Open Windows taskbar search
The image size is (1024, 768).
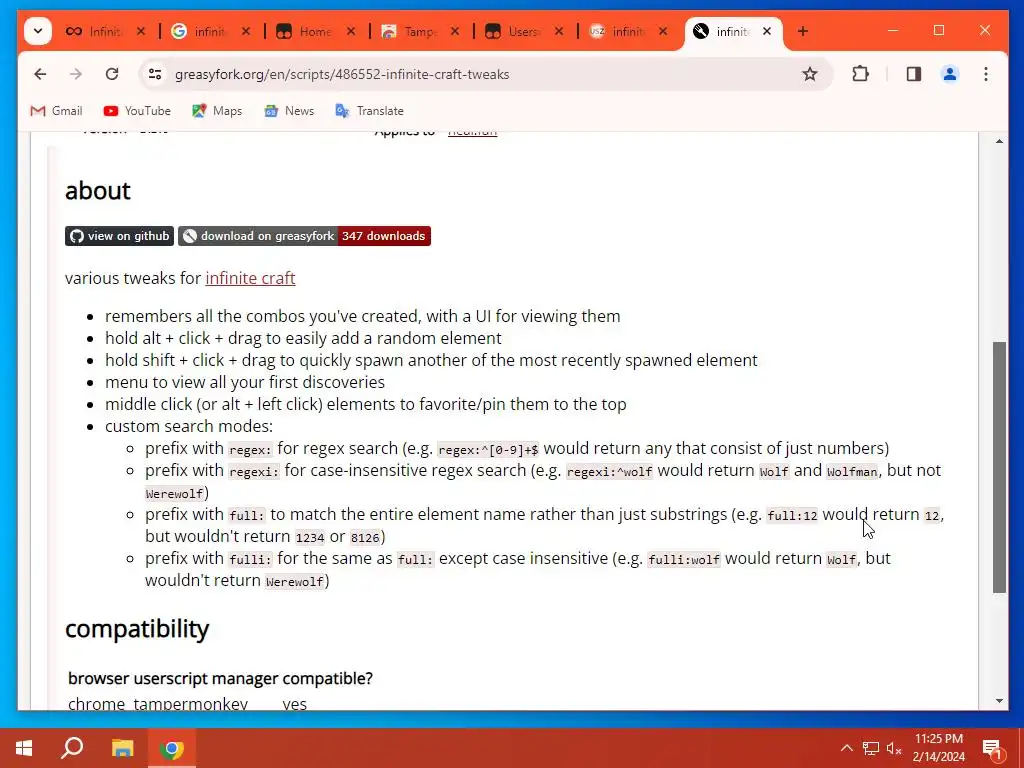pos(72,748)
